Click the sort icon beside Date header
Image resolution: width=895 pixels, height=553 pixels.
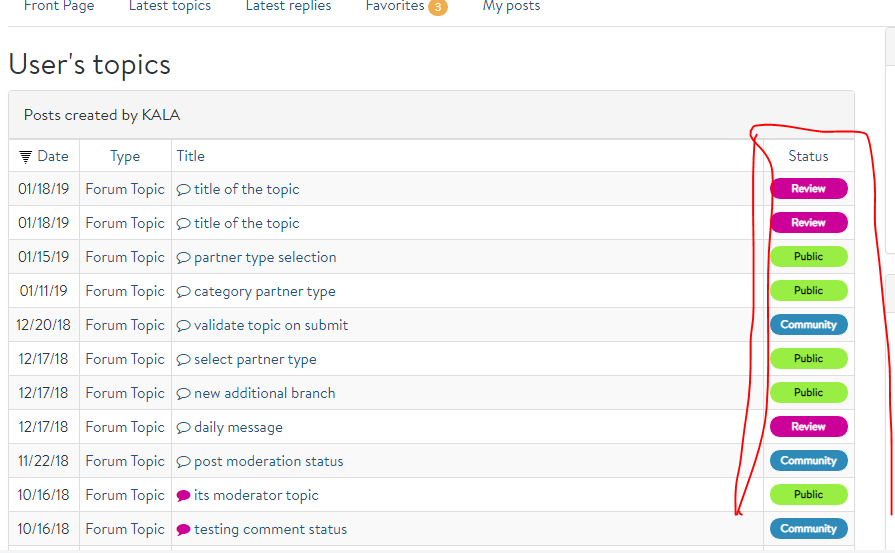tap(25, 157)
